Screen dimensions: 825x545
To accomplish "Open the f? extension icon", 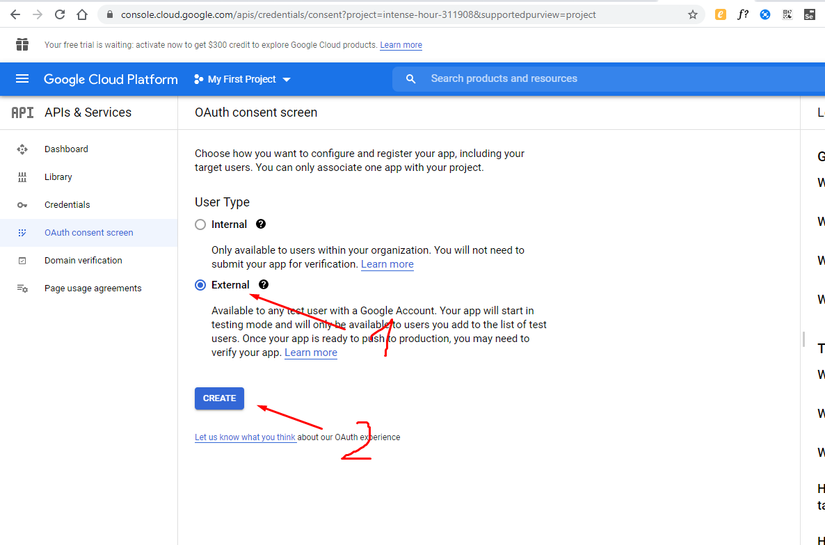I will pos(742,15).
